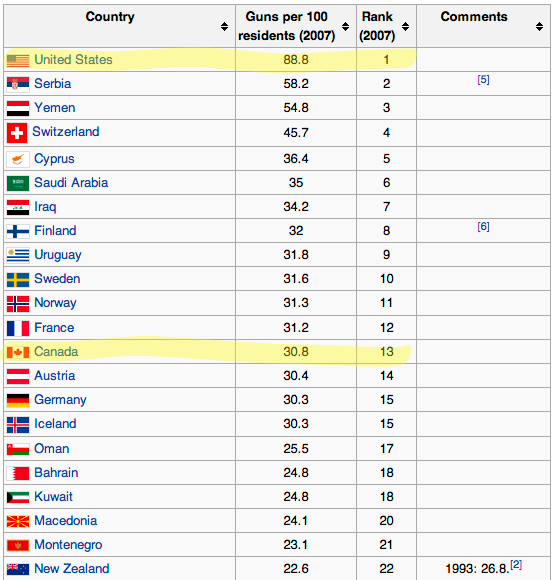This screenshot has height=580, width=553.
Task: Click the Germany flag icon
Action: [x=18, y=400]
